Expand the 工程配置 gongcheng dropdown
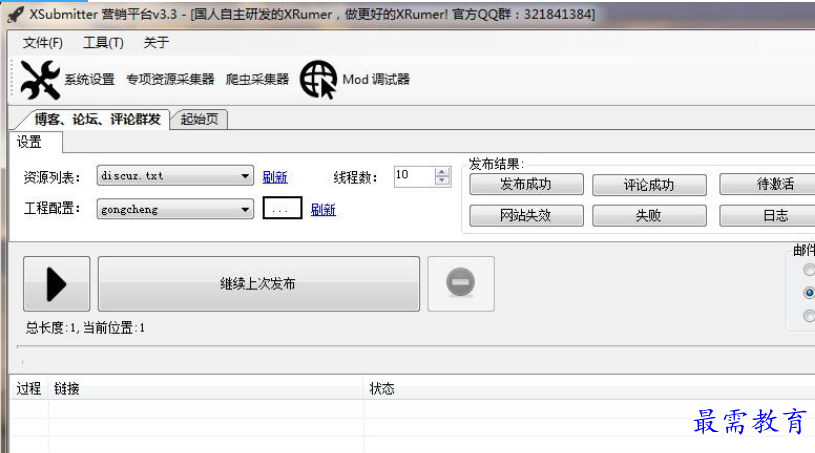 (x=175, y=209)
